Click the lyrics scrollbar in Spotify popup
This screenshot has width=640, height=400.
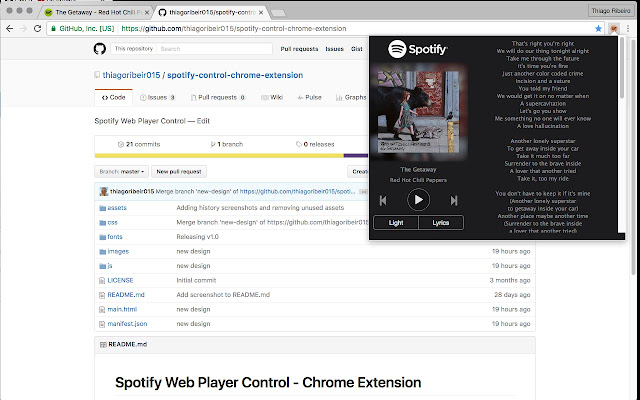tap(622, 67)
